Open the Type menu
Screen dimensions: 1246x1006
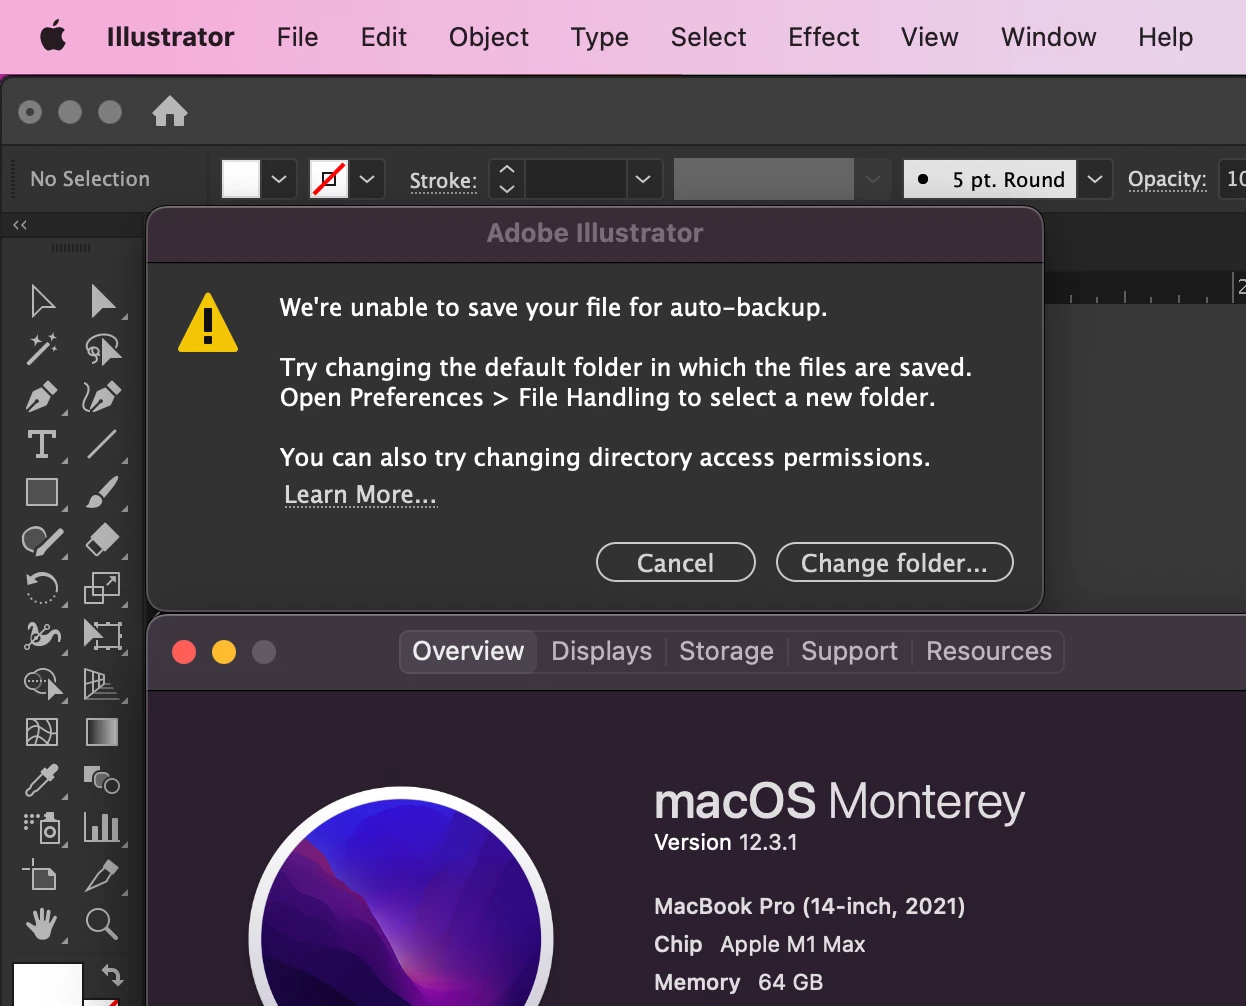point(600,37)
